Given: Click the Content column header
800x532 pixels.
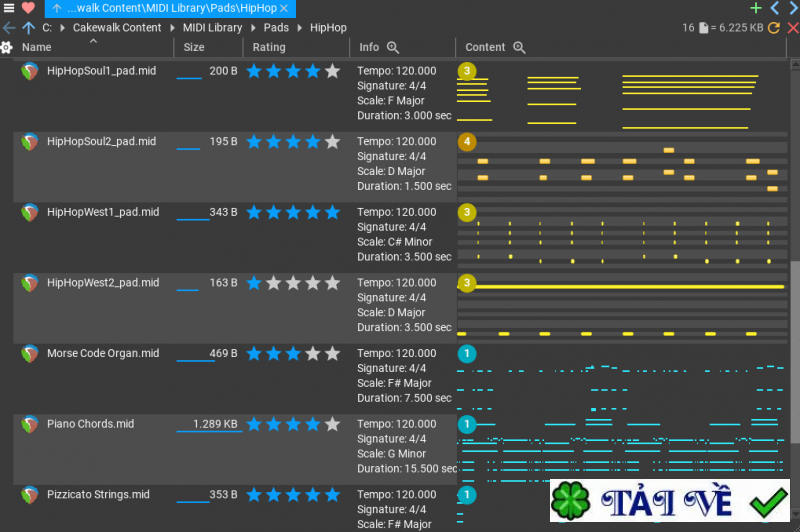Looking at the screenshot, I should (485, 47).
